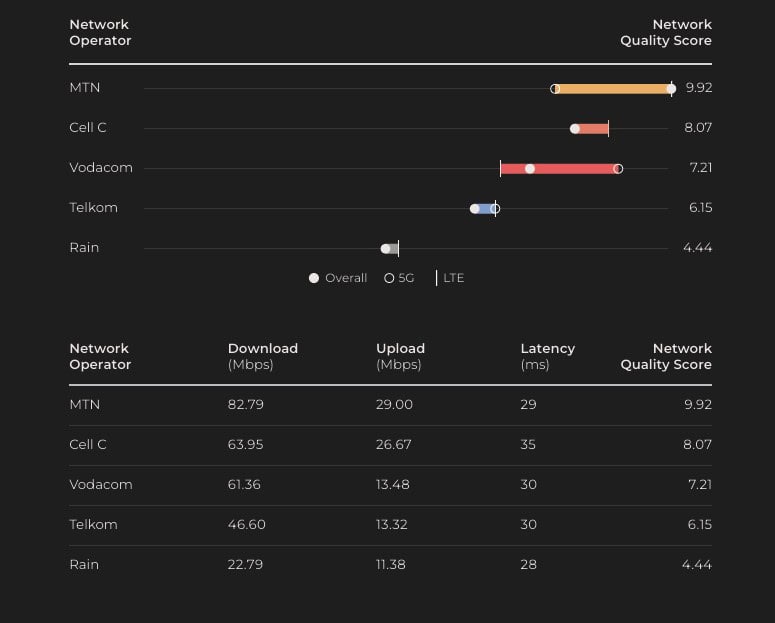Viewport: 775px width, 623px height.
Task: Click Rain's overall score dot
Action: [386, 249]
